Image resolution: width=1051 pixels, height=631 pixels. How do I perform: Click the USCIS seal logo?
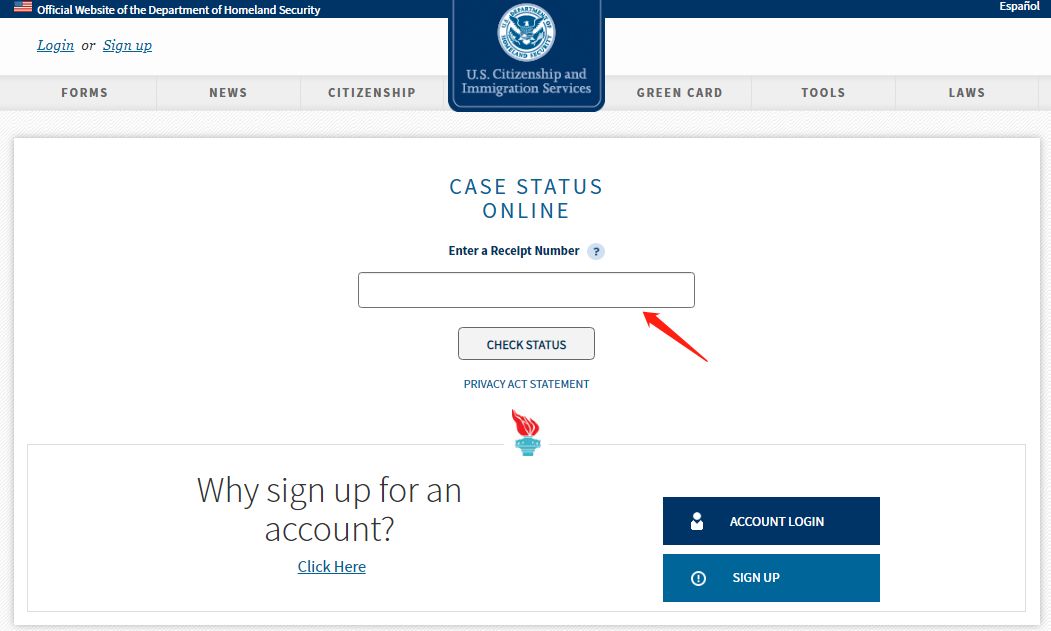(526, 32)
